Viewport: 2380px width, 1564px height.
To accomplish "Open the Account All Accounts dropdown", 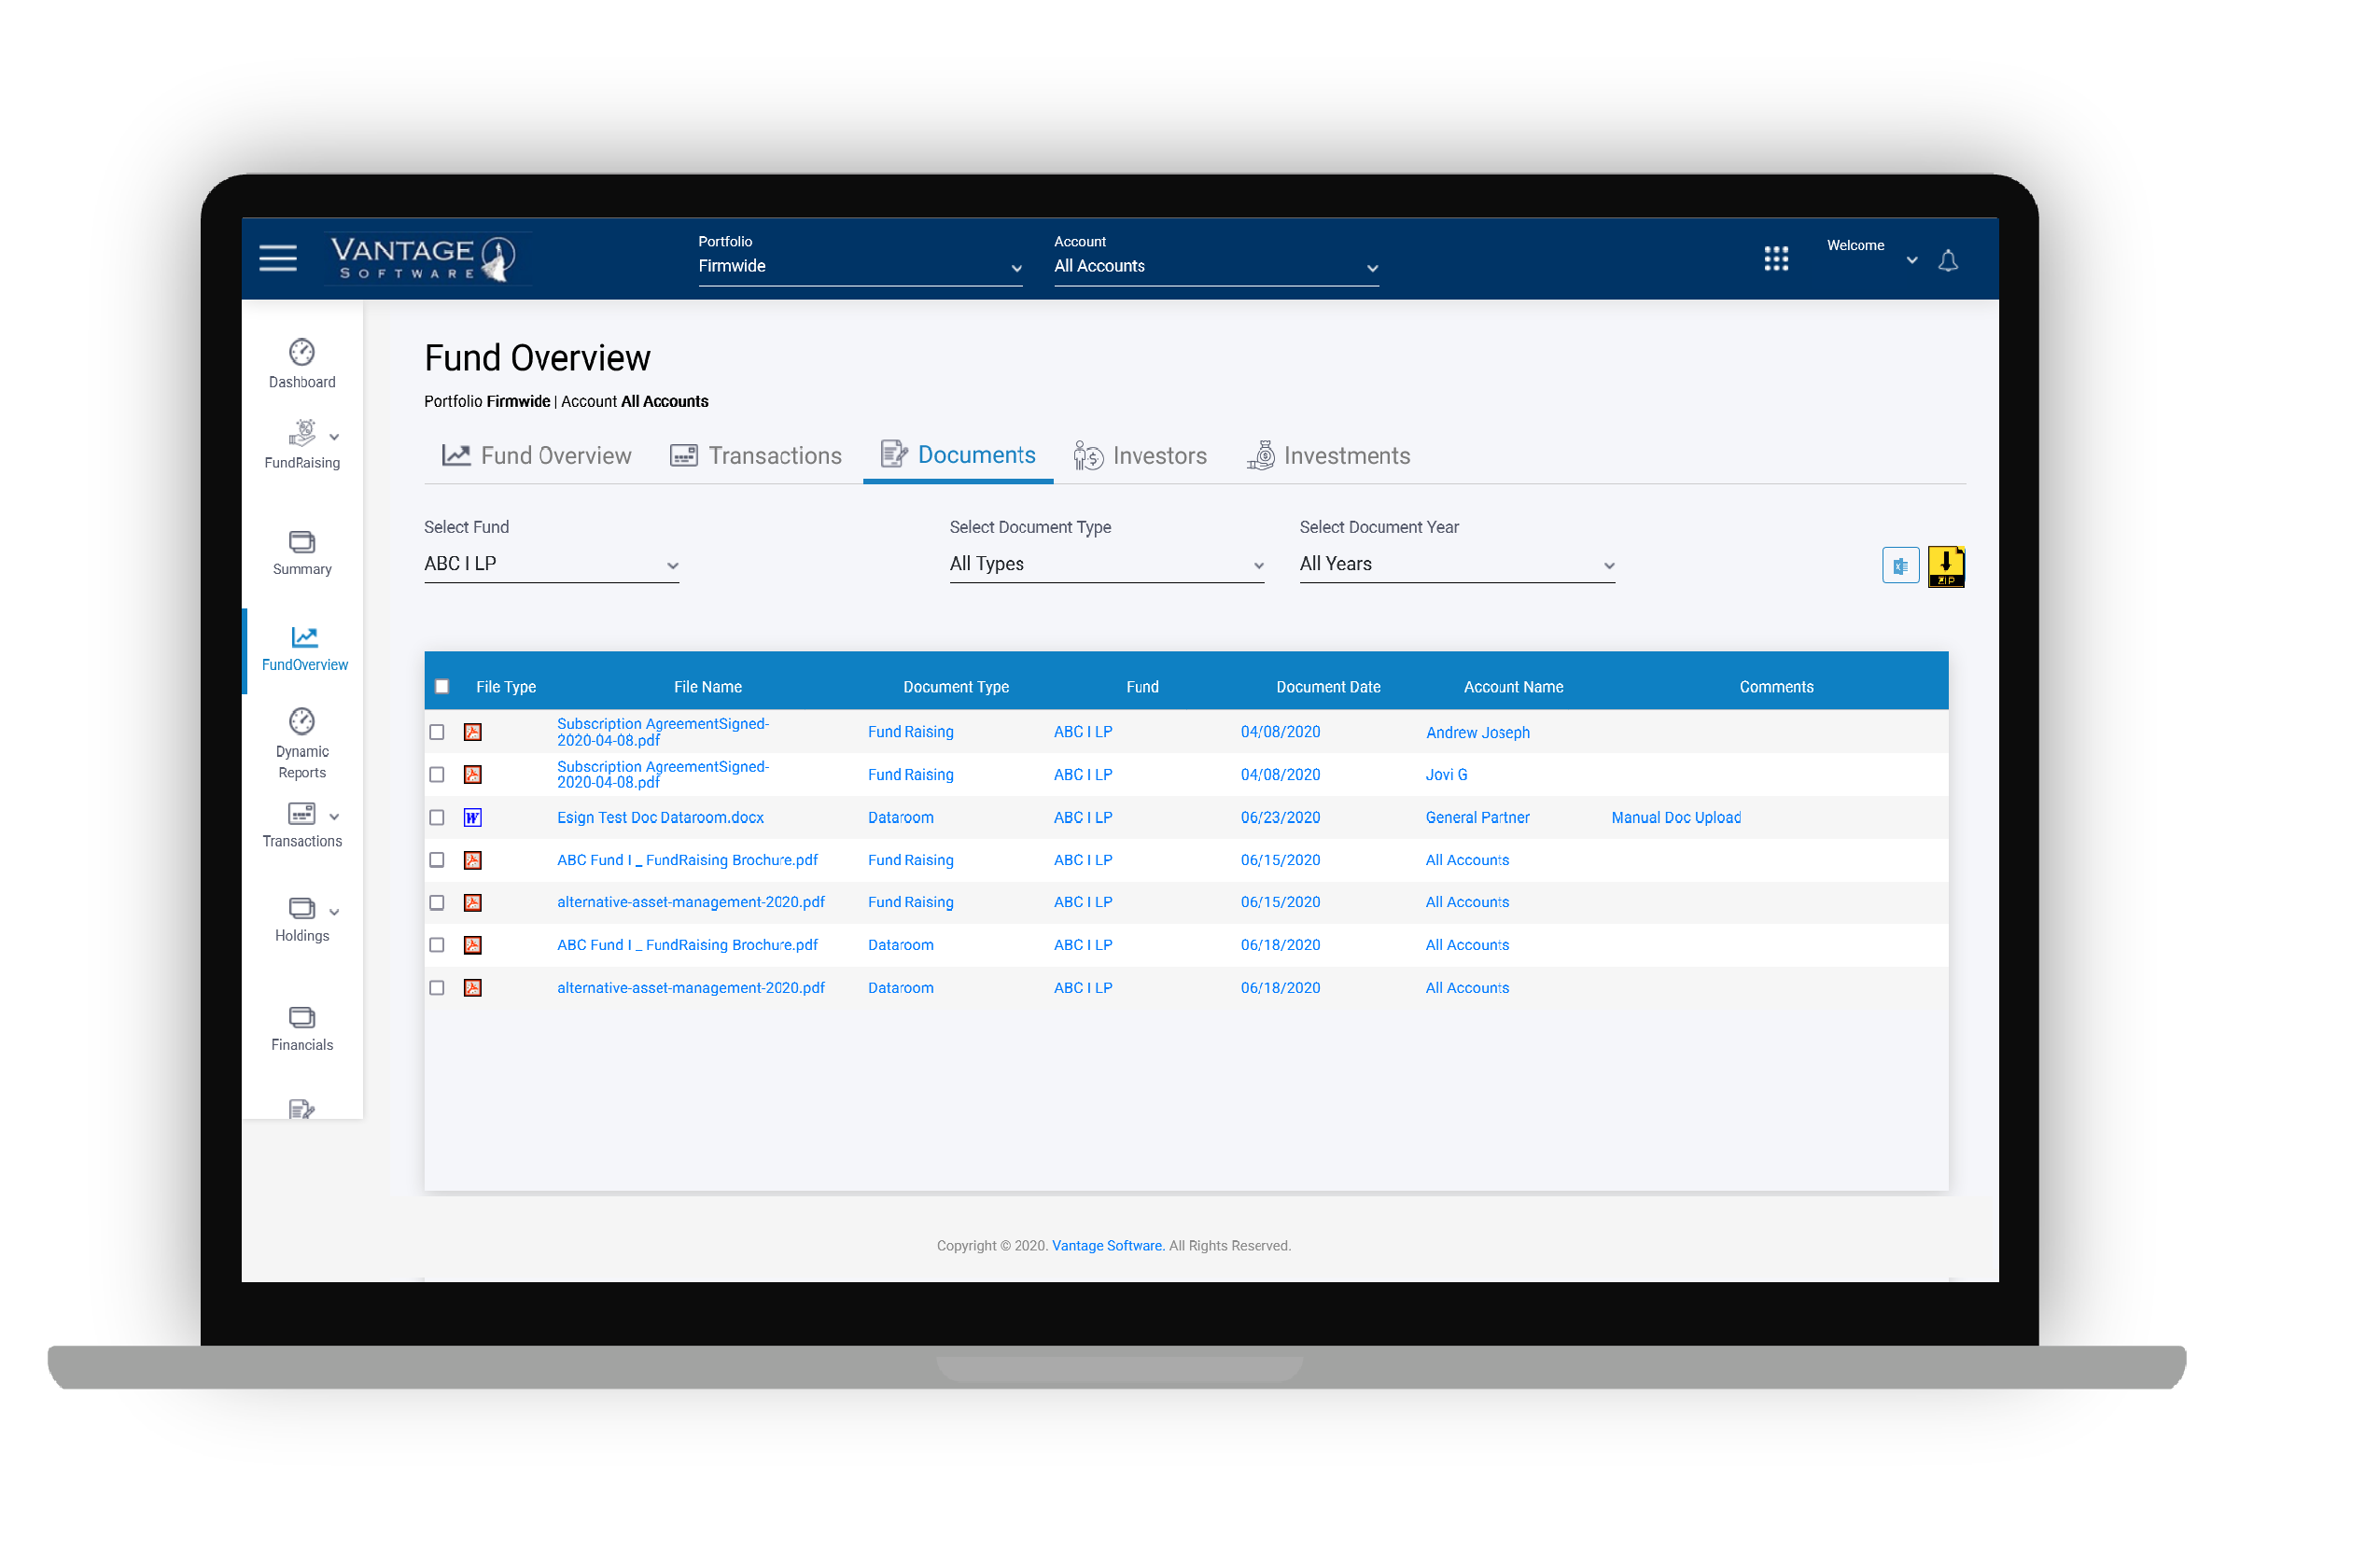I will click(x=1215, y=265).
